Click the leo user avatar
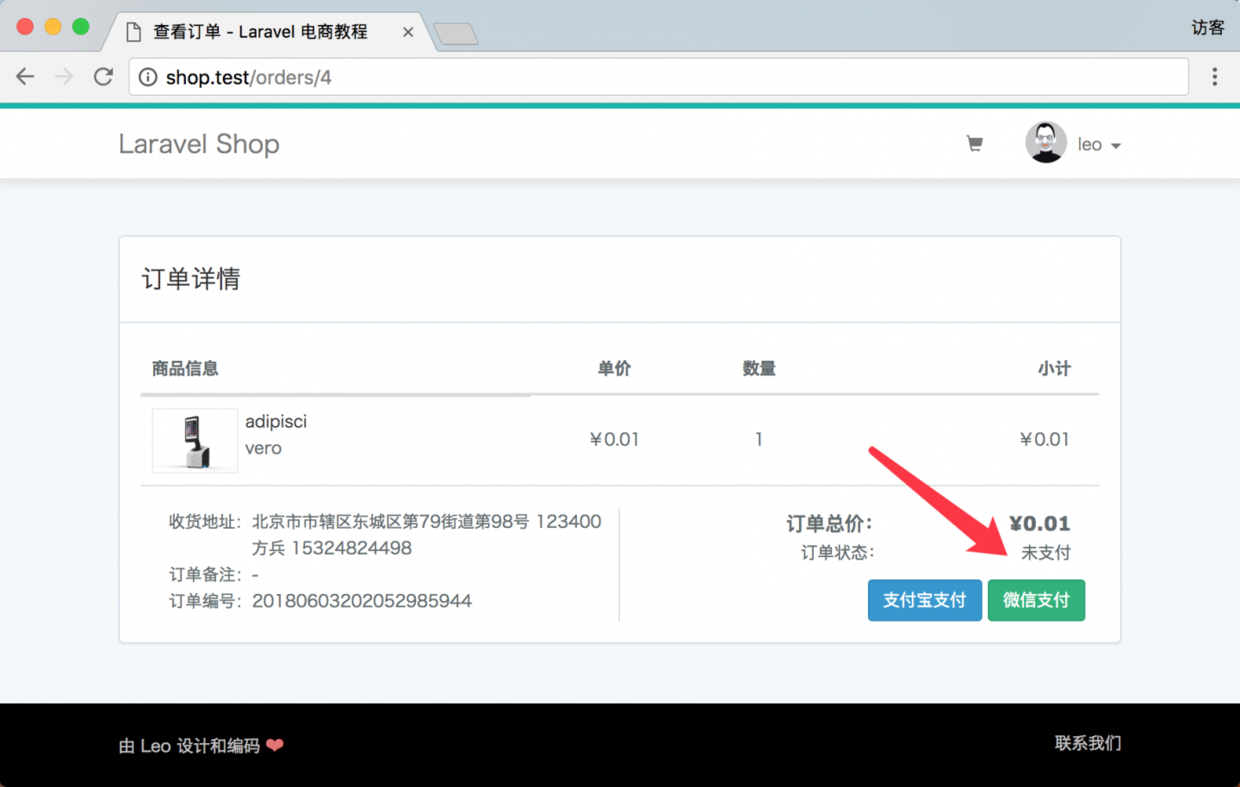Image resolution: width=1240 pixels, height=787 pixels. [1046, 143]
